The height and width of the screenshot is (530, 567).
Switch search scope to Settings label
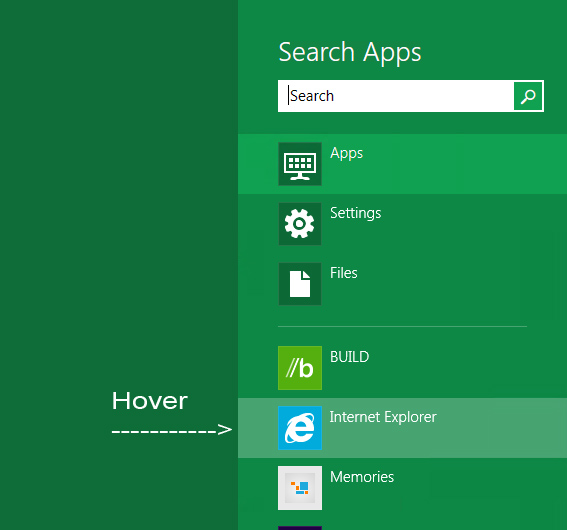pyautogui.click(x=355, y=213)
